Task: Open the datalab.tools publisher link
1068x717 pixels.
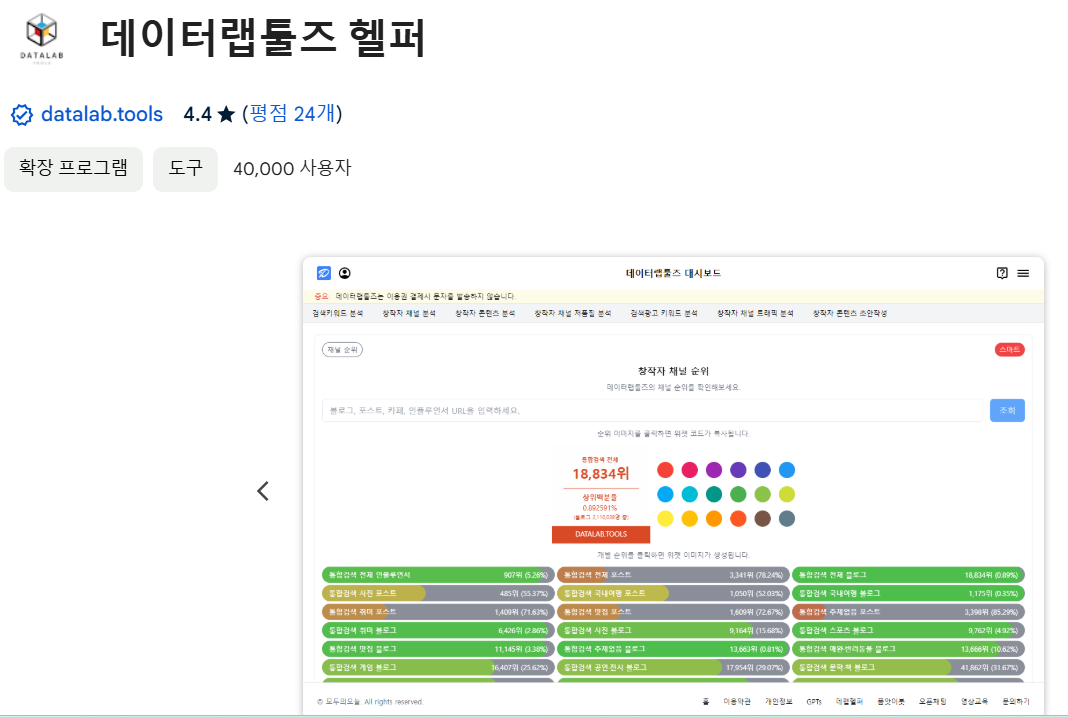Action: pyautogui.click(x=102, y=114)
